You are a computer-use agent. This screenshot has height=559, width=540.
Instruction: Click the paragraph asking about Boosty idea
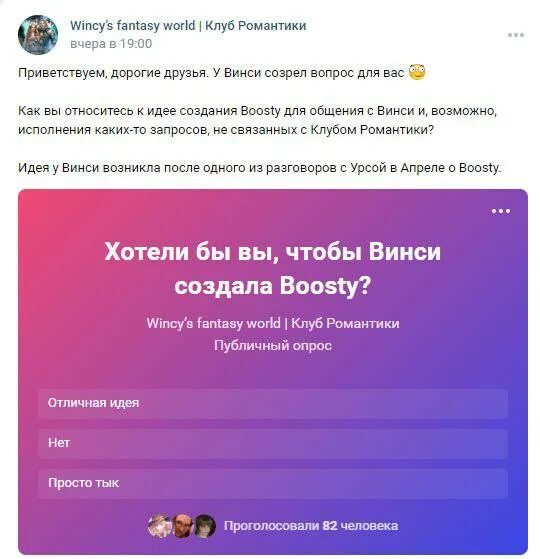point(257,120)
